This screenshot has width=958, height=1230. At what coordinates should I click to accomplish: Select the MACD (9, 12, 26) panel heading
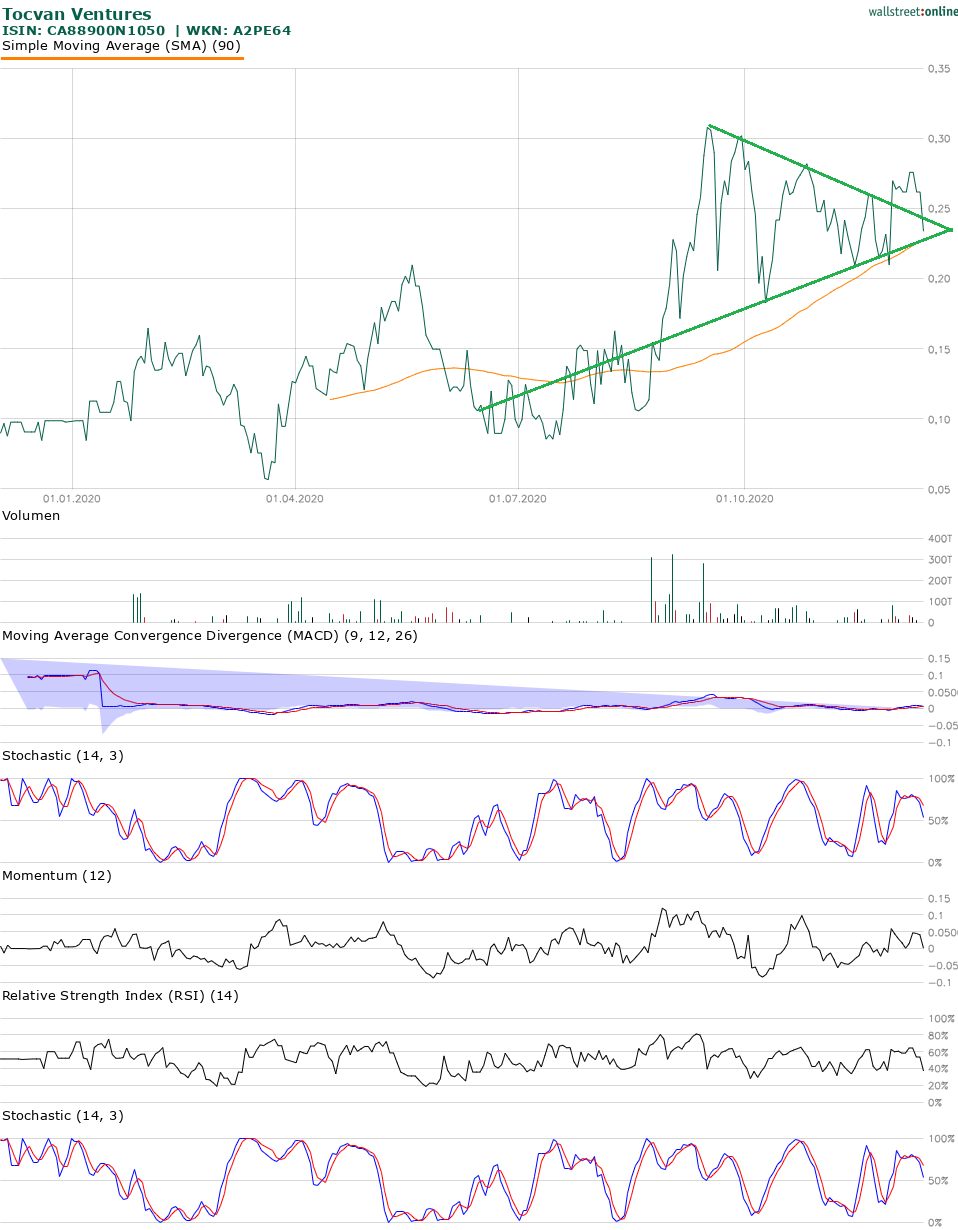click(210, 636)
